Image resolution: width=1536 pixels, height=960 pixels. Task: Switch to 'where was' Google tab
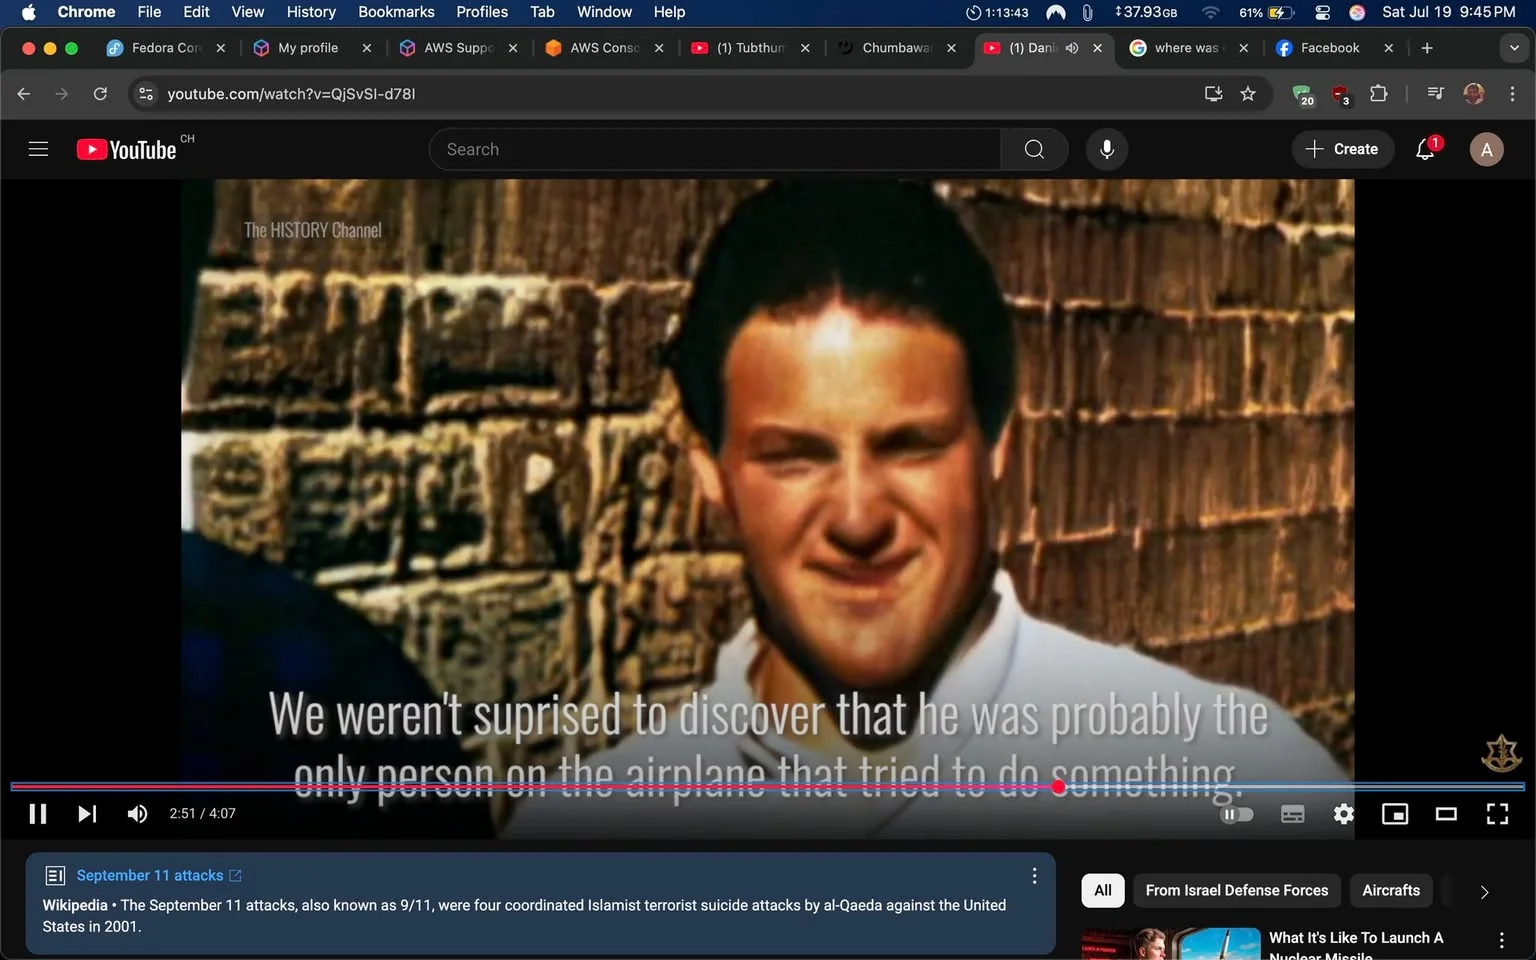pos(1186,48)
